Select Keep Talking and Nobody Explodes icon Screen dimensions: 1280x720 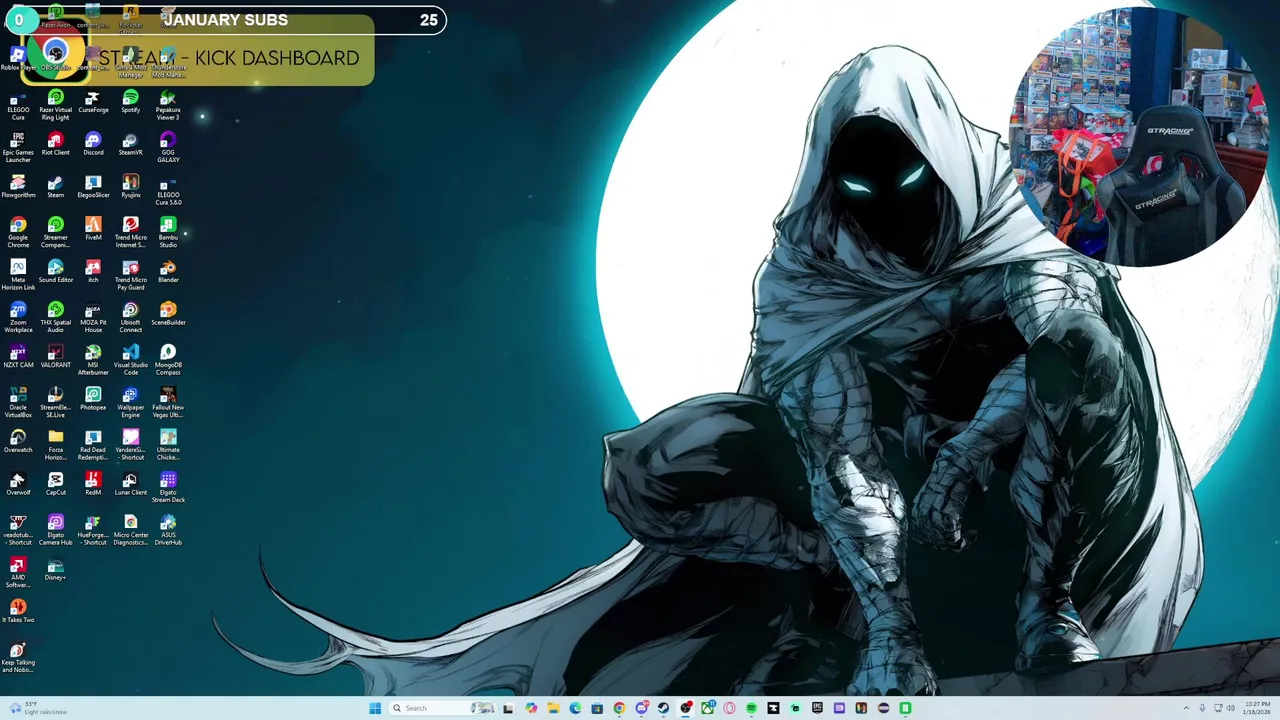[18, 657]
